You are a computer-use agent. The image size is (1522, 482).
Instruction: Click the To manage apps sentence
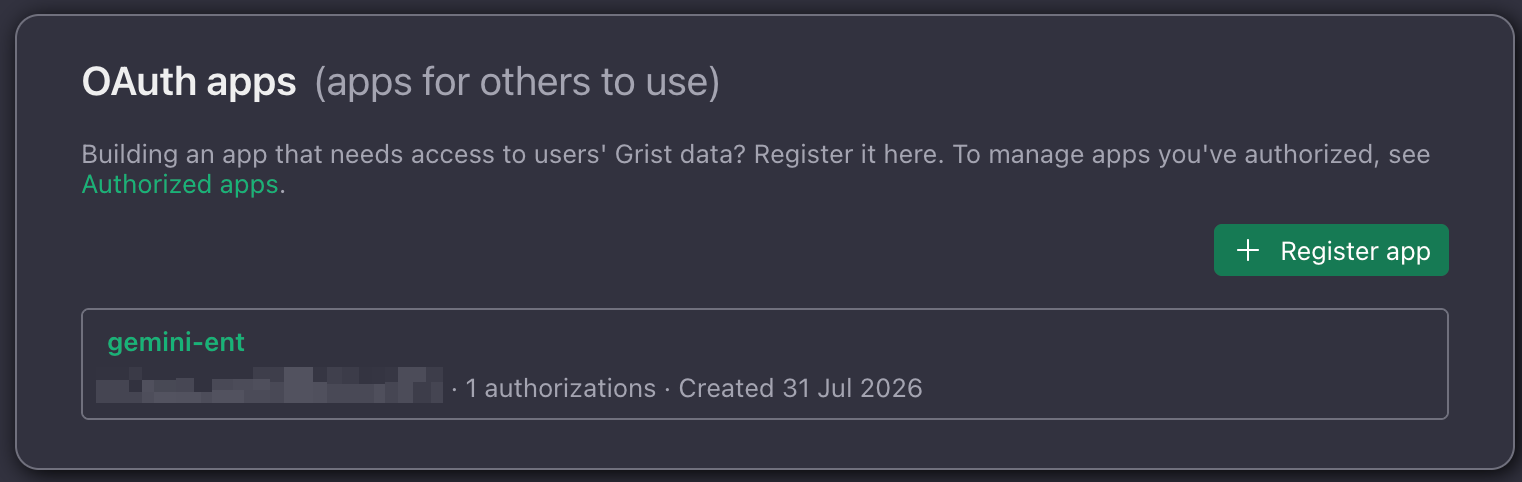tap(1191, 155)
